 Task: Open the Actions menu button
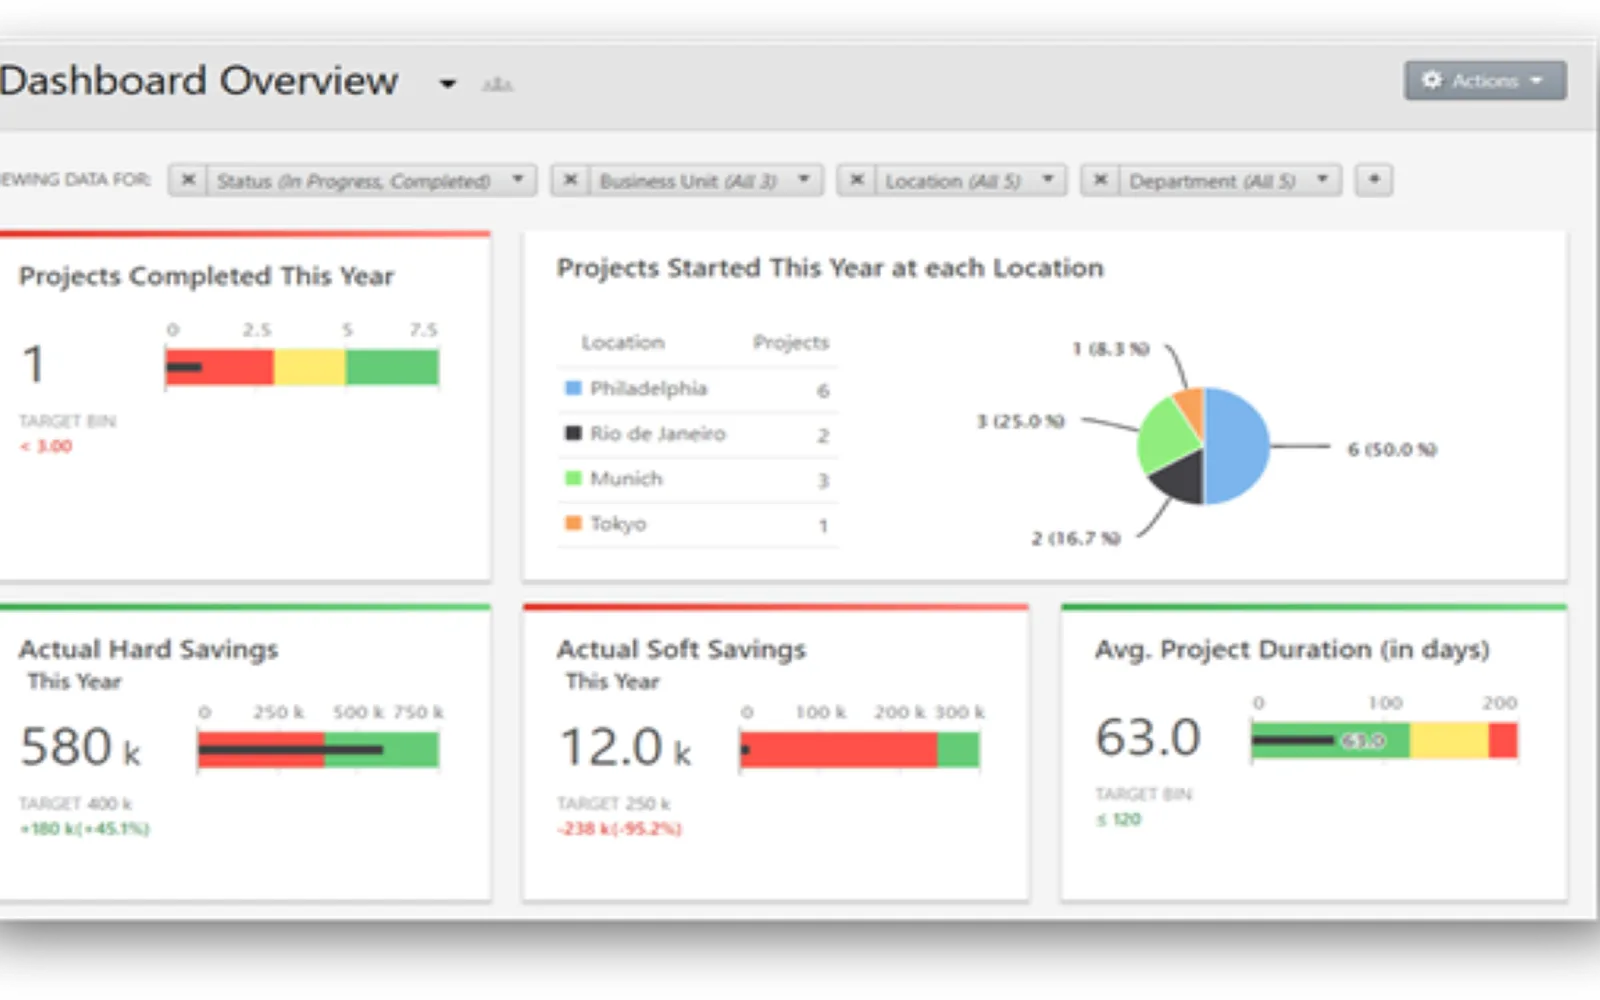pyautogui.click(x=1485, y=80)
